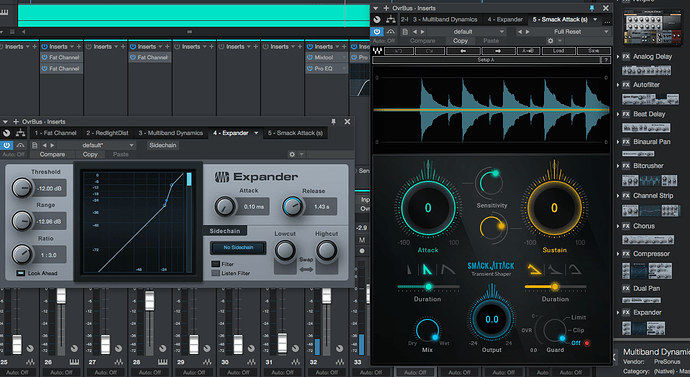Click channel 26 volume fader

pyautogui.click(x=61, y=296)
